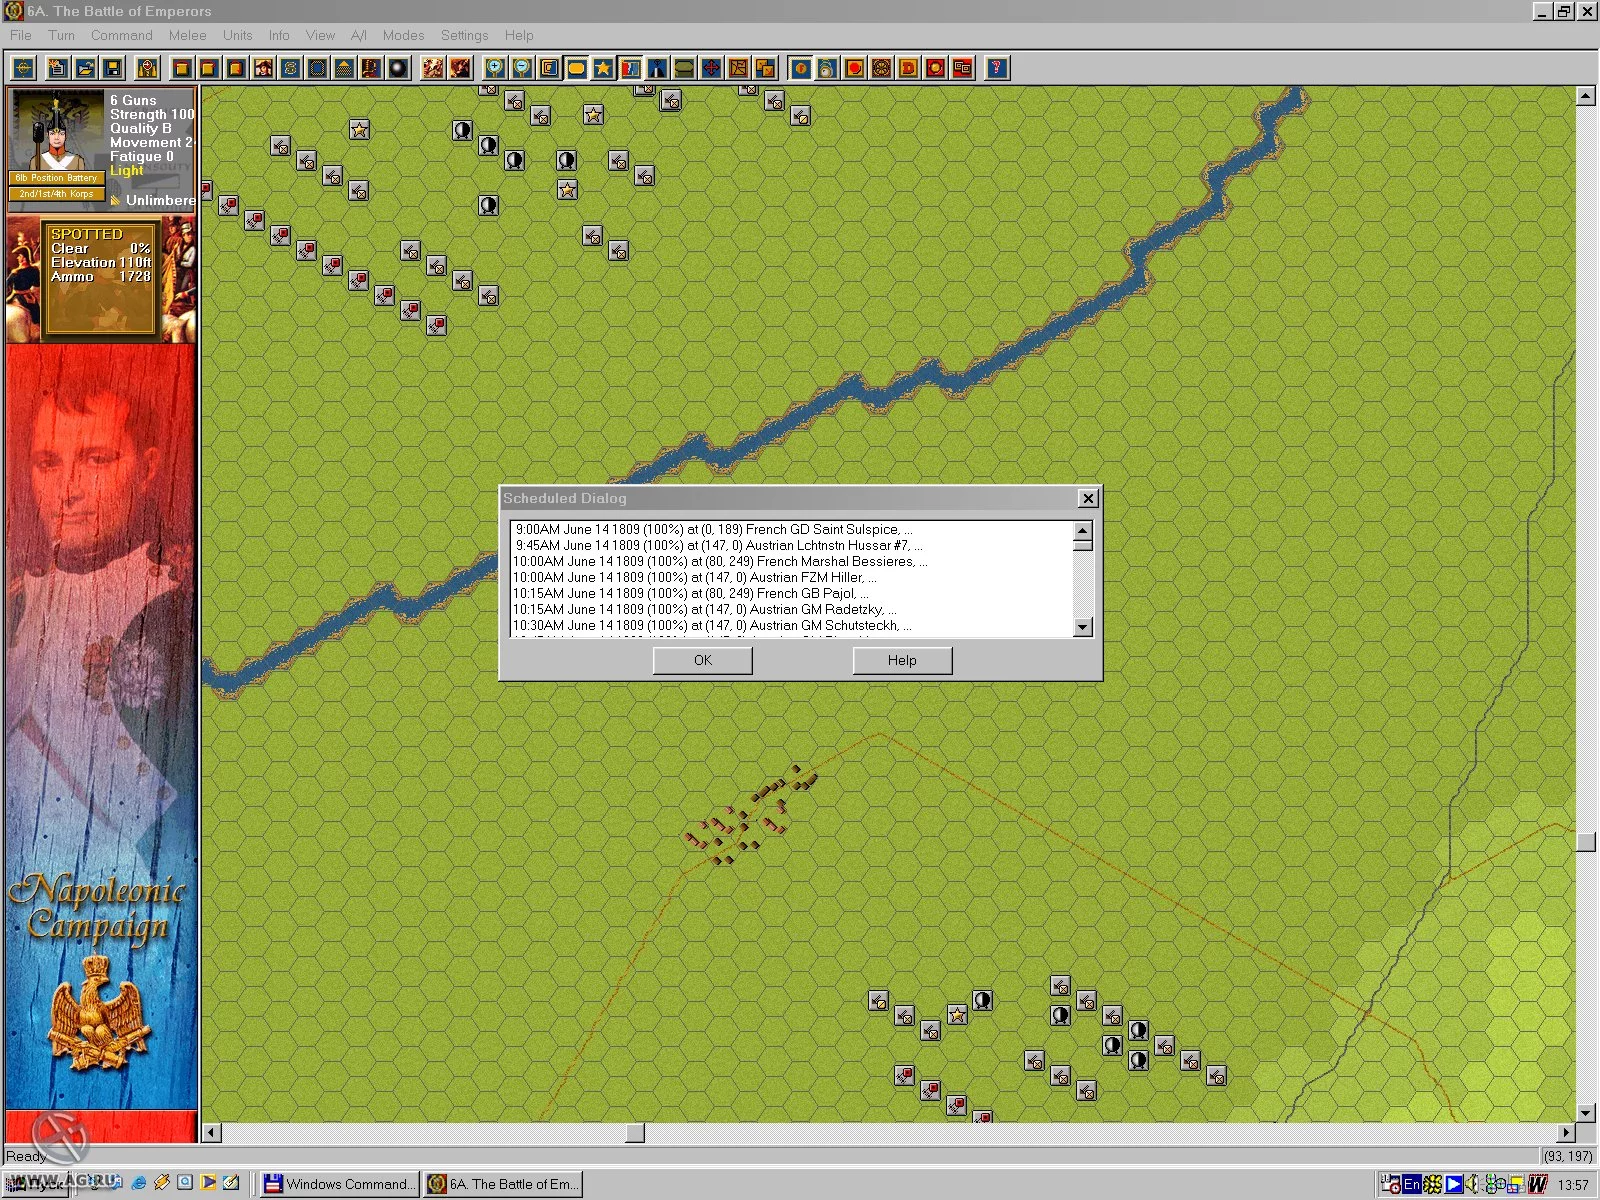Click the orange letter F circle icon

[x=800, y=68]
